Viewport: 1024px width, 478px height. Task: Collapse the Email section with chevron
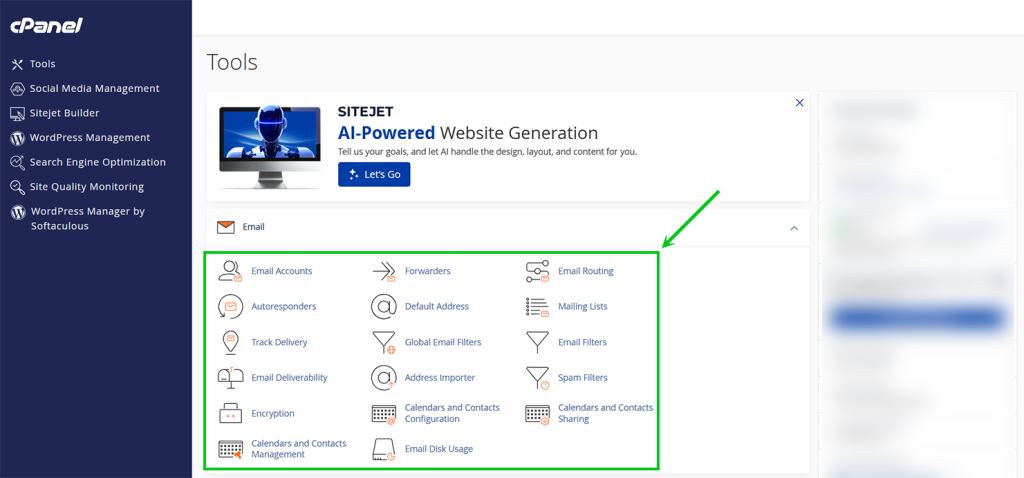[794, 228]
